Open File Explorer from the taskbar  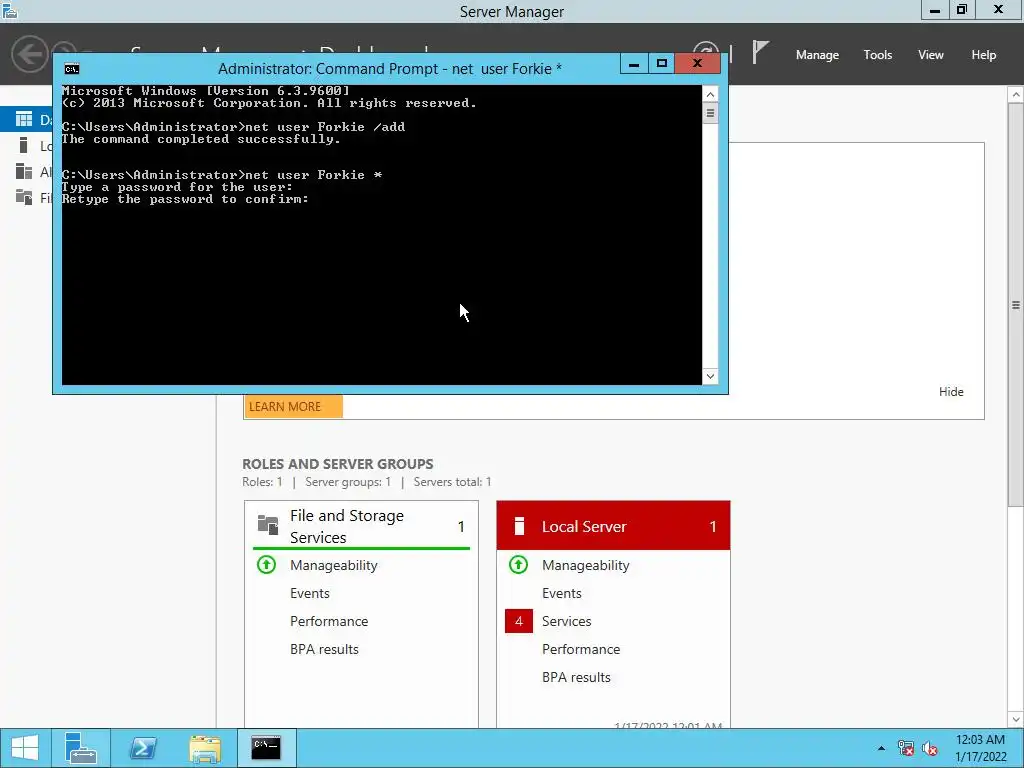coord(205,748)
